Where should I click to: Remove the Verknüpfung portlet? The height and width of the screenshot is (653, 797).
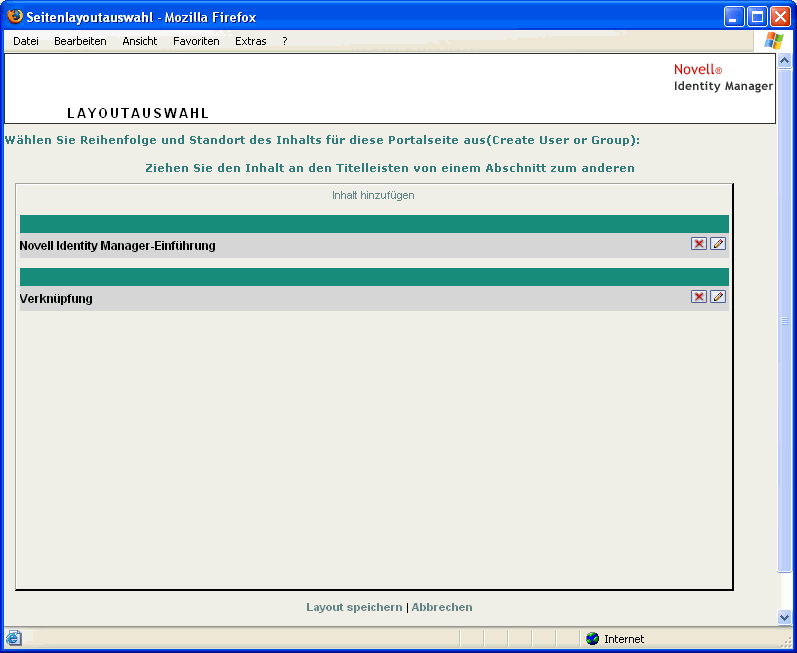click(x=699, y=297)
